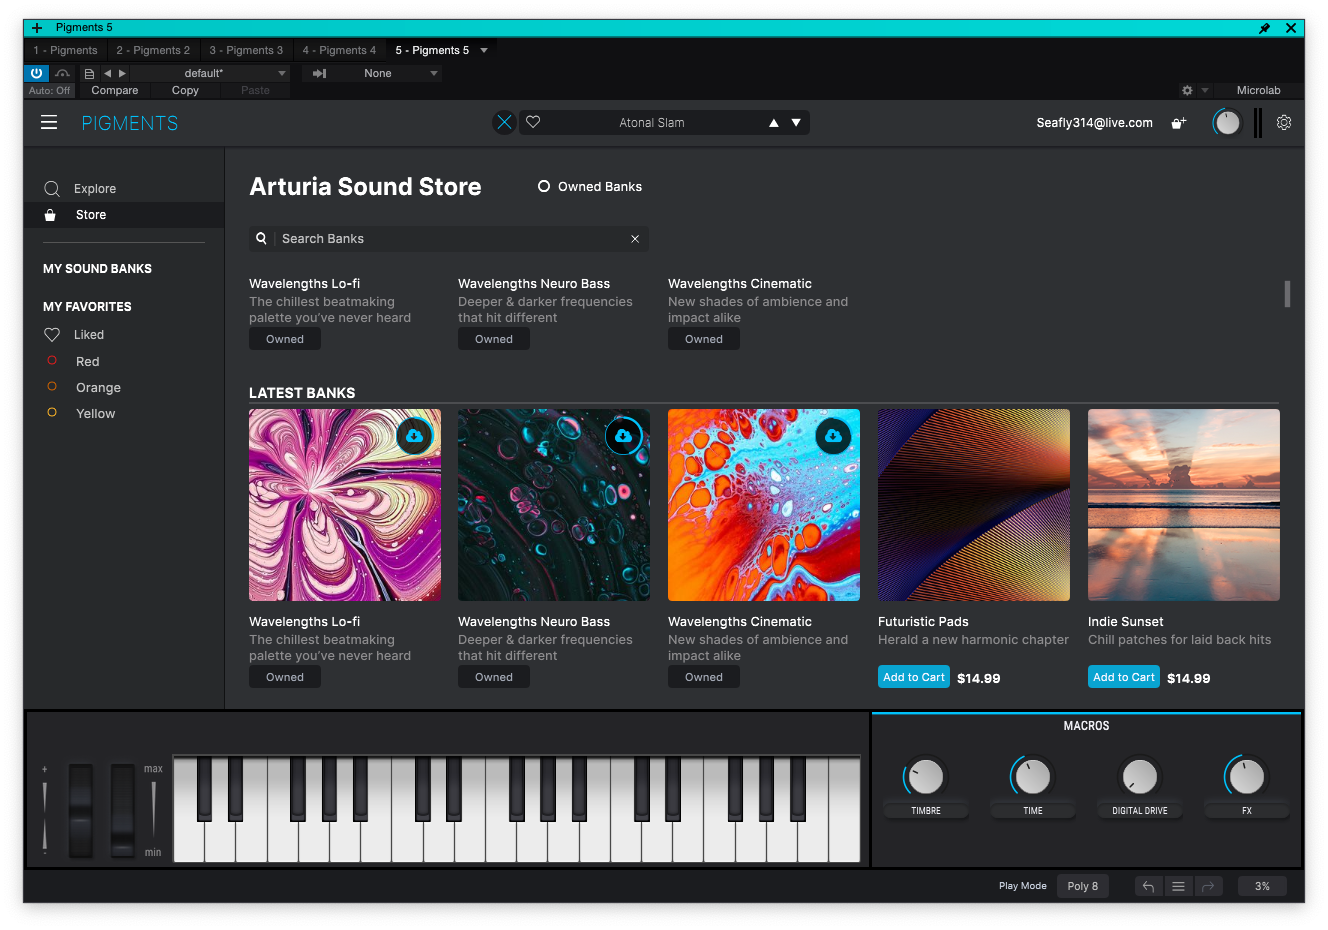Image resolution: width=1328 pixels, height=930 pixels.
Task: Switch to 4 - Pigments 4 tab
Action: tap(339, 50)
